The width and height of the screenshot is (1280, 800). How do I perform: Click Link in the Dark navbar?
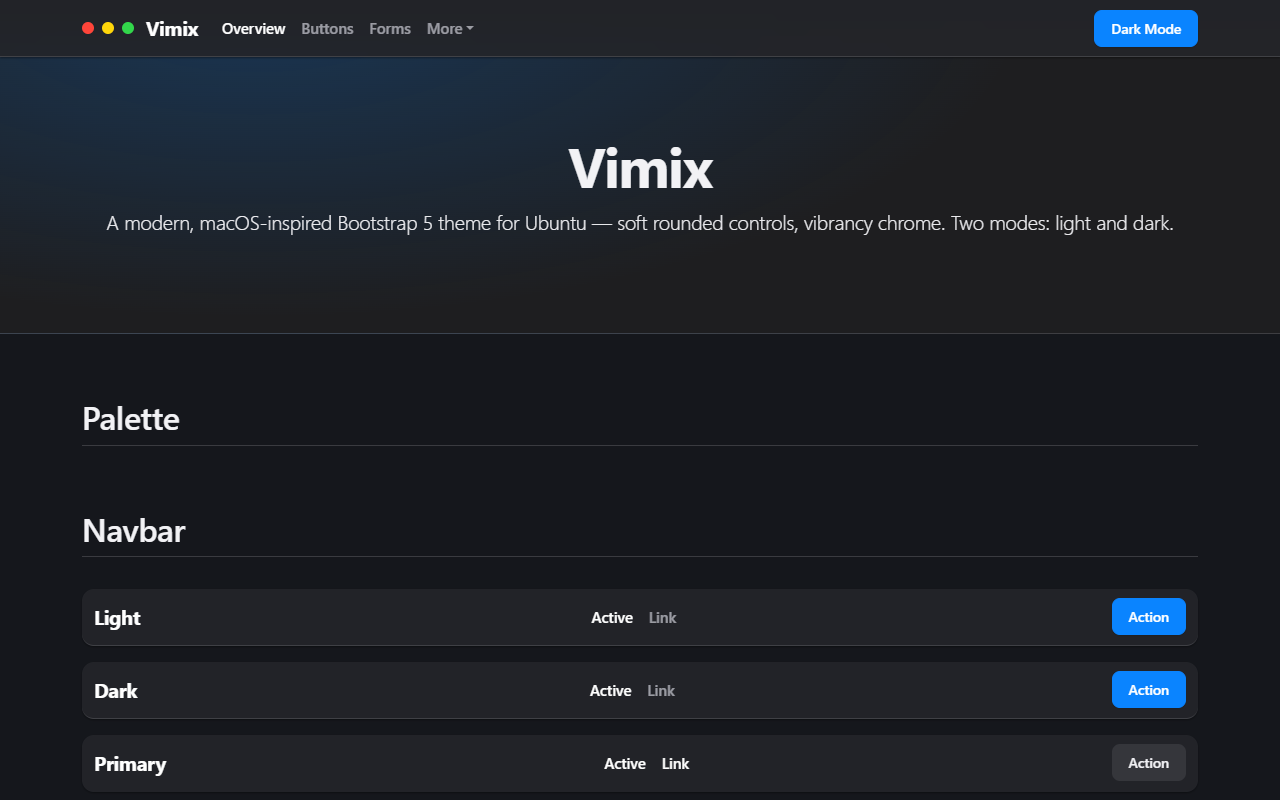coord(661,691)
